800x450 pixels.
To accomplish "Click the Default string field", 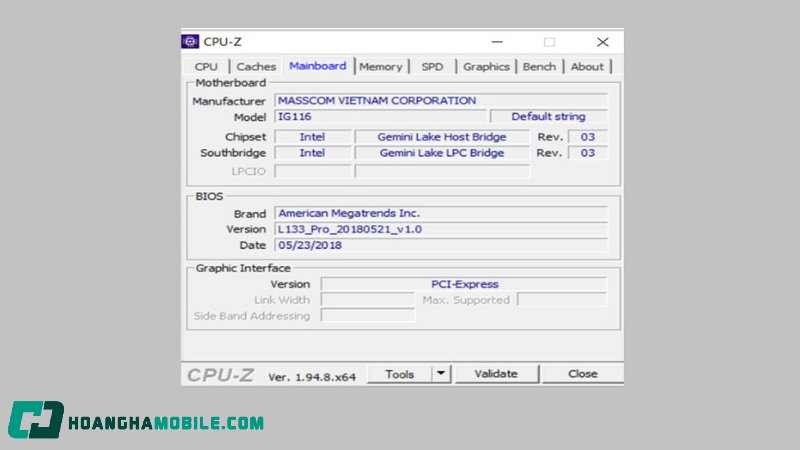I will click(549, 117).
